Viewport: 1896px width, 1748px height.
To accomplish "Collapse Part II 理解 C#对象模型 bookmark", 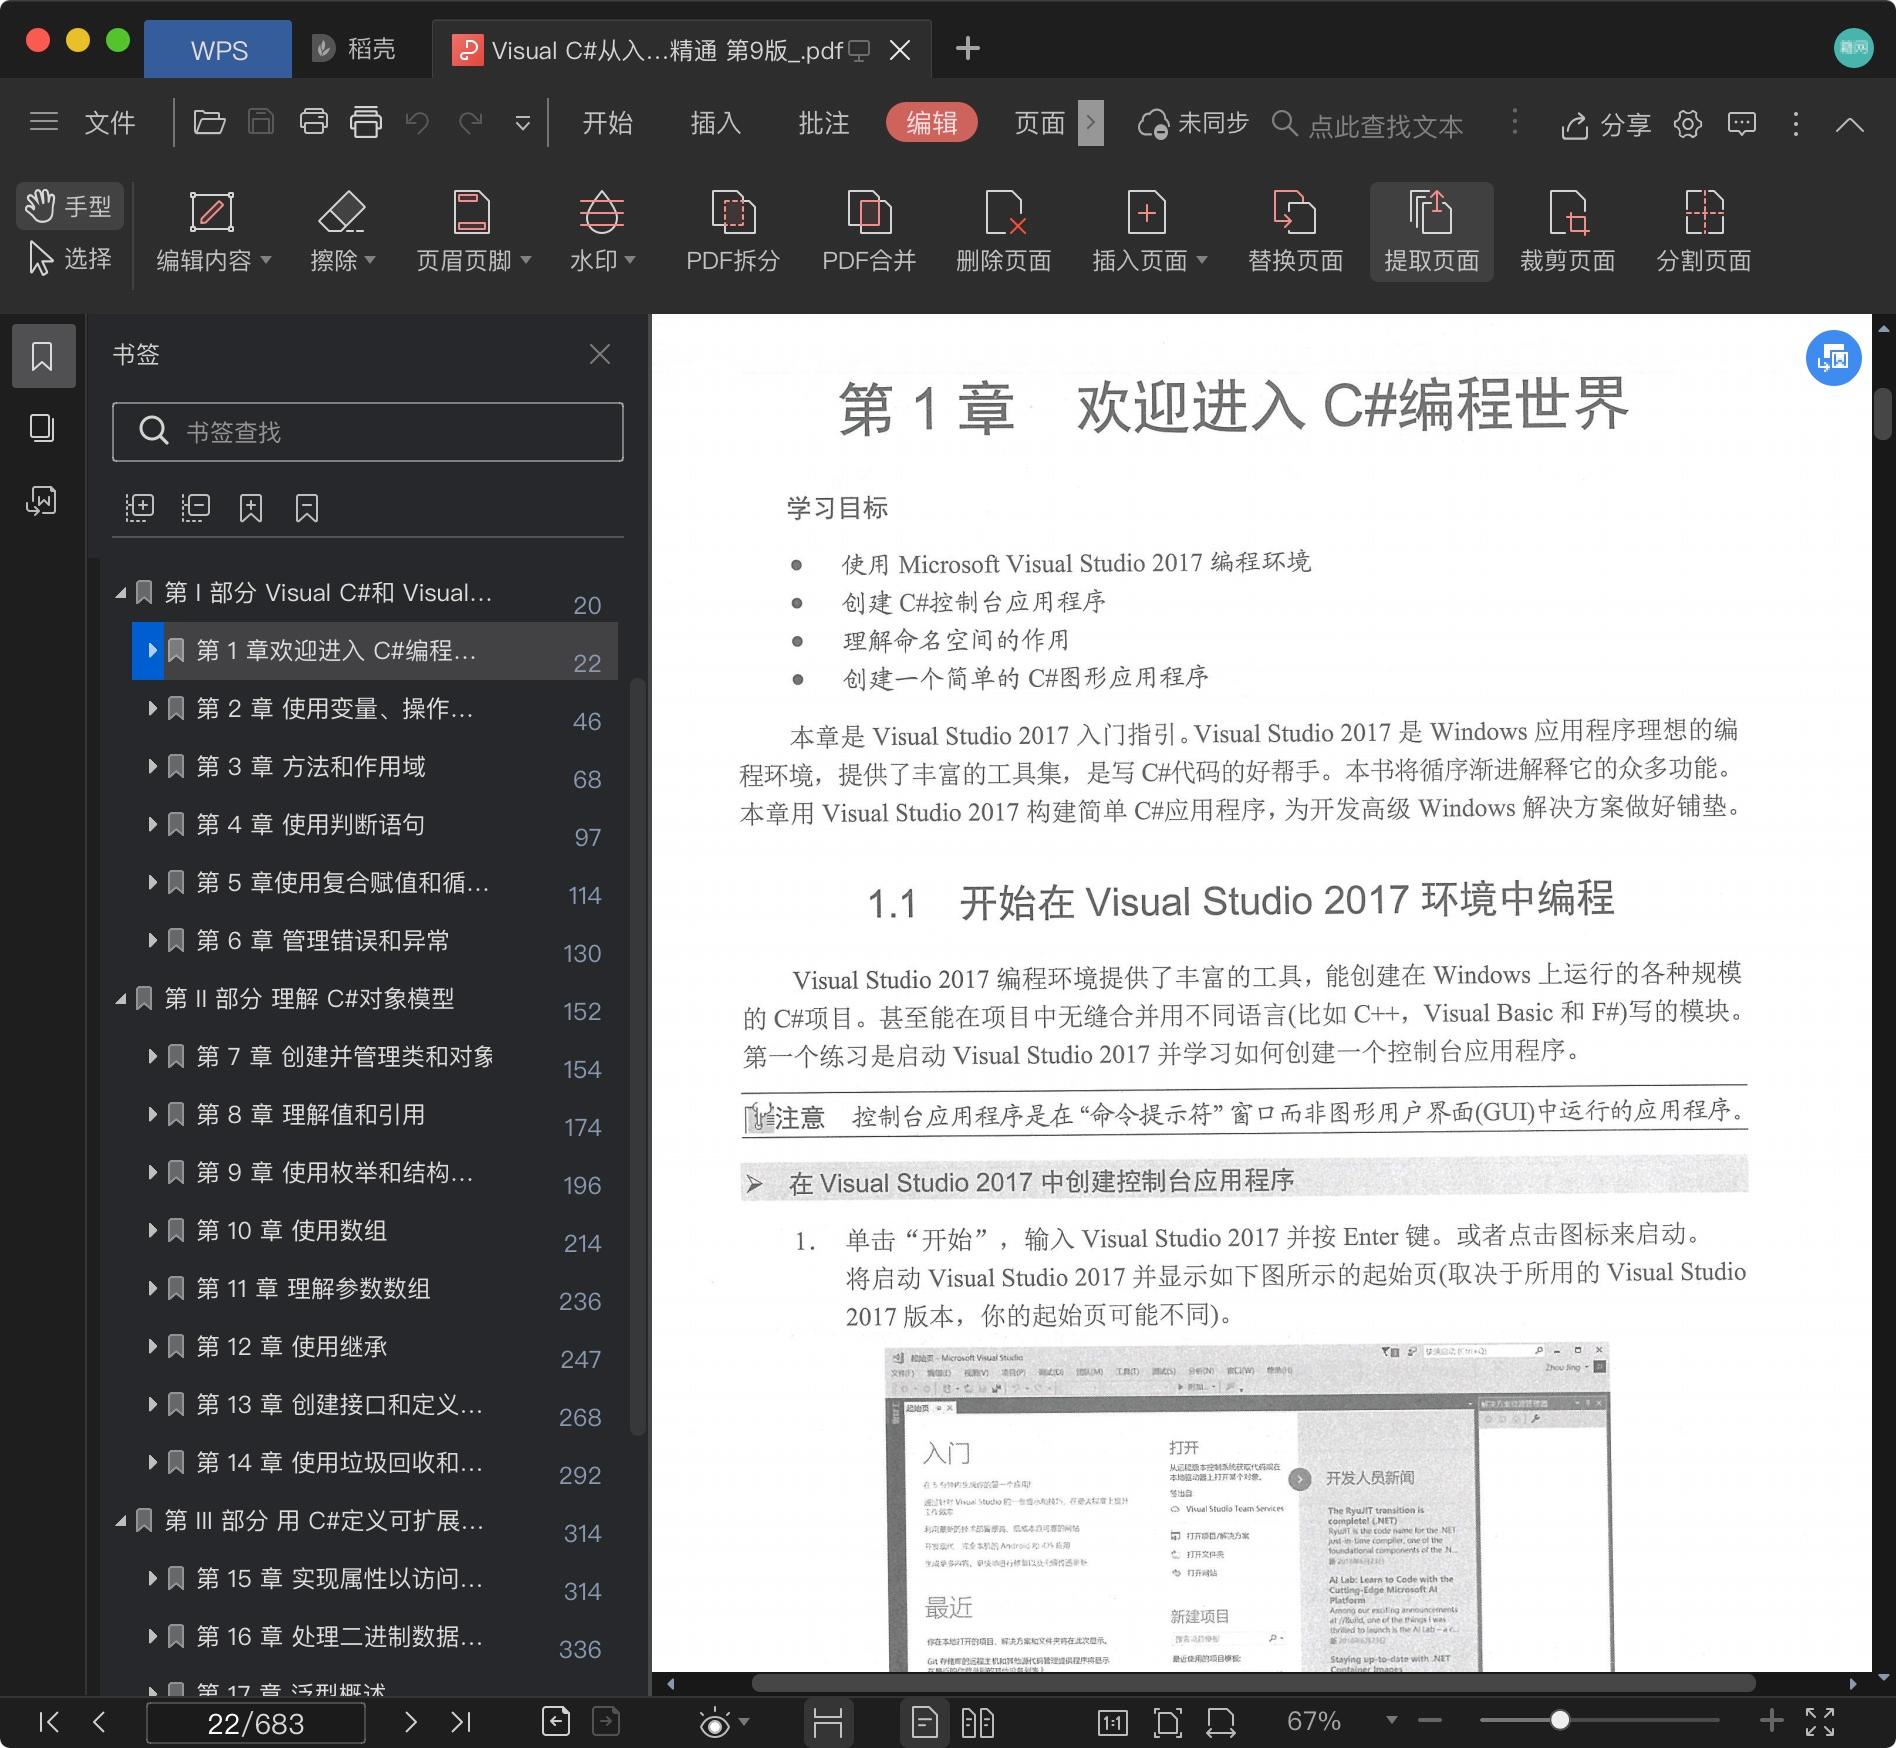I will 120,999.
